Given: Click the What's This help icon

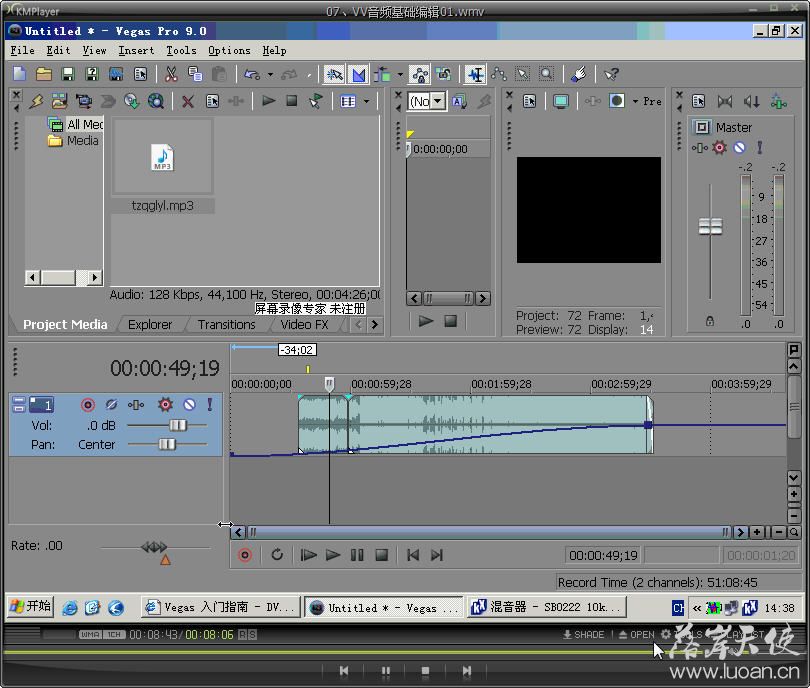Looking at the screenshot, I should [611, 74].
